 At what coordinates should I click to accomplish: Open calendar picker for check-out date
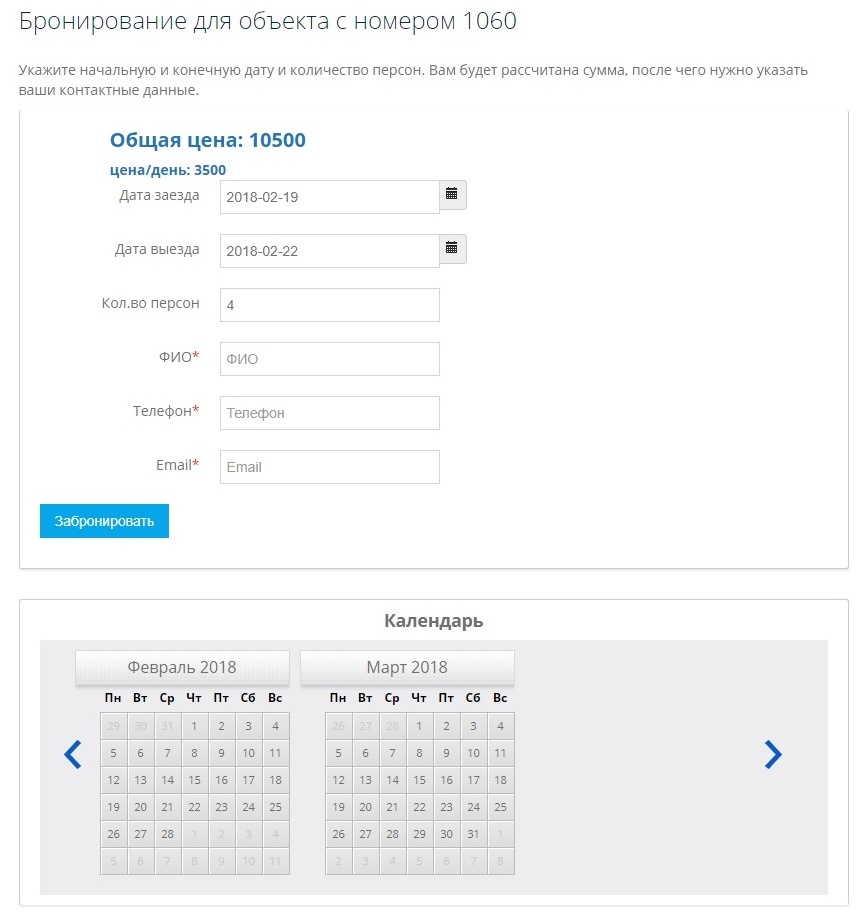pyautogui.click(x=452, y=248)
